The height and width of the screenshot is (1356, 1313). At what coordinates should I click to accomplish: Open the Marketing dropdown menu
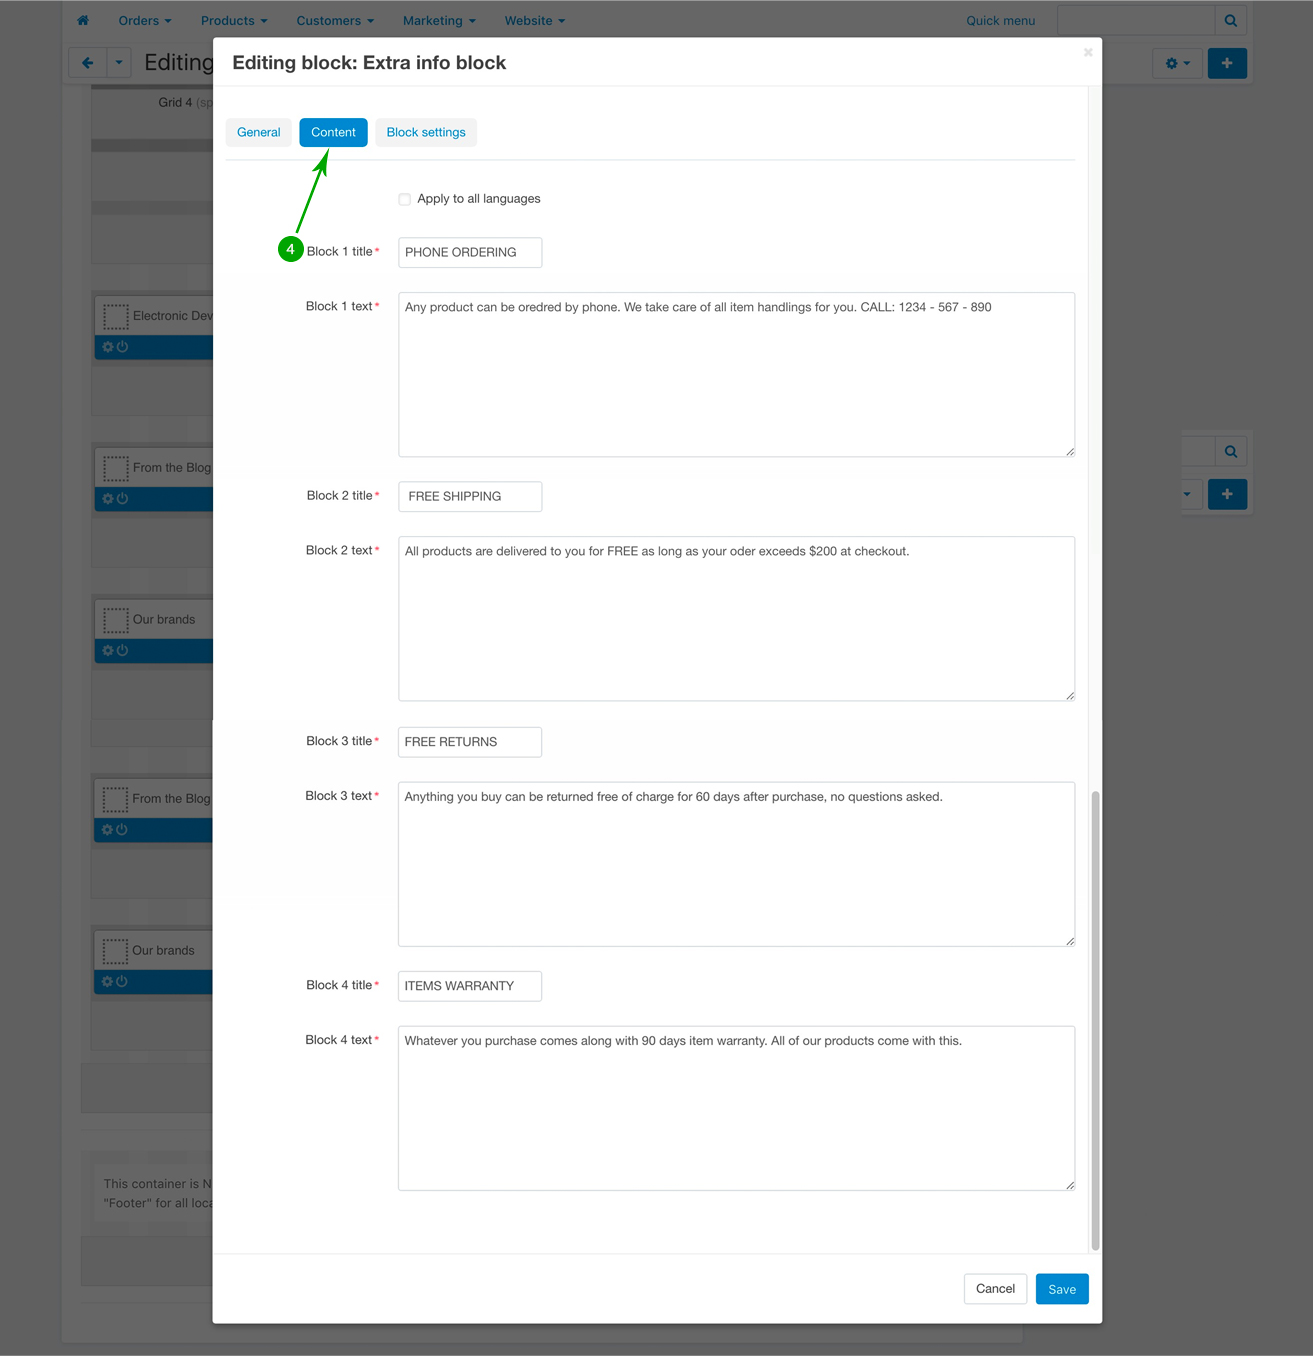coord(439,20)
